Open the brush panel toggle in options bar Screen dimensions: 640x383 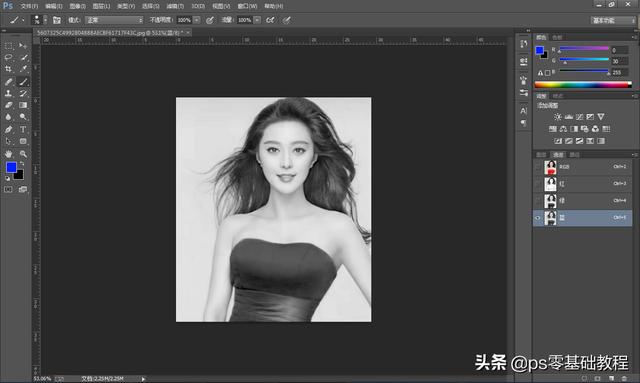pyautogui.click(x=57, y=20)
